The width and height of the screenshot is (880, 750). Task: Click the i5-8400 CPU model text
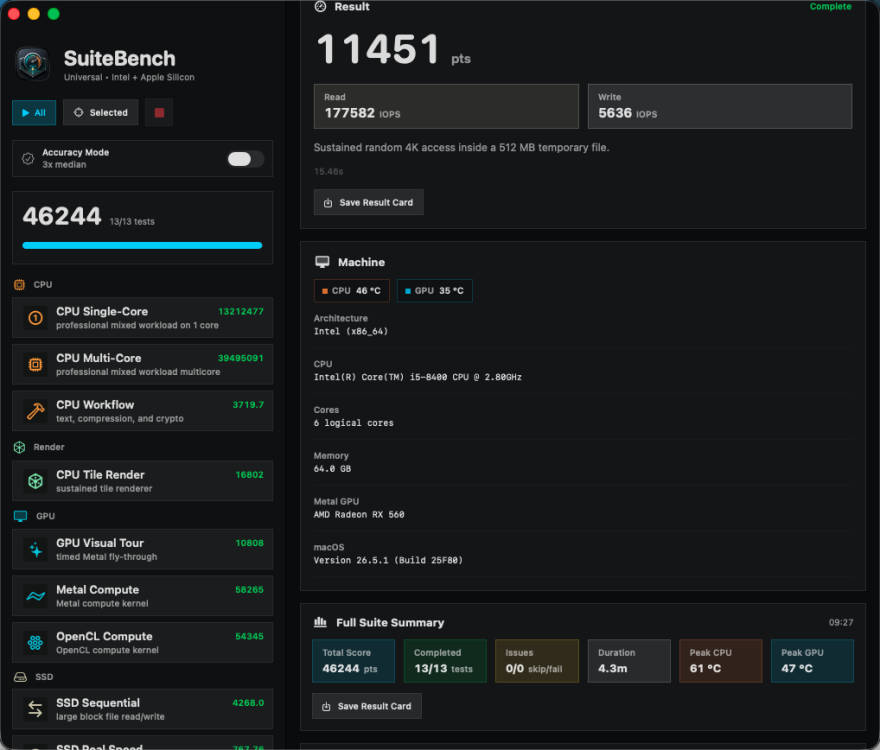click(418, 377)
